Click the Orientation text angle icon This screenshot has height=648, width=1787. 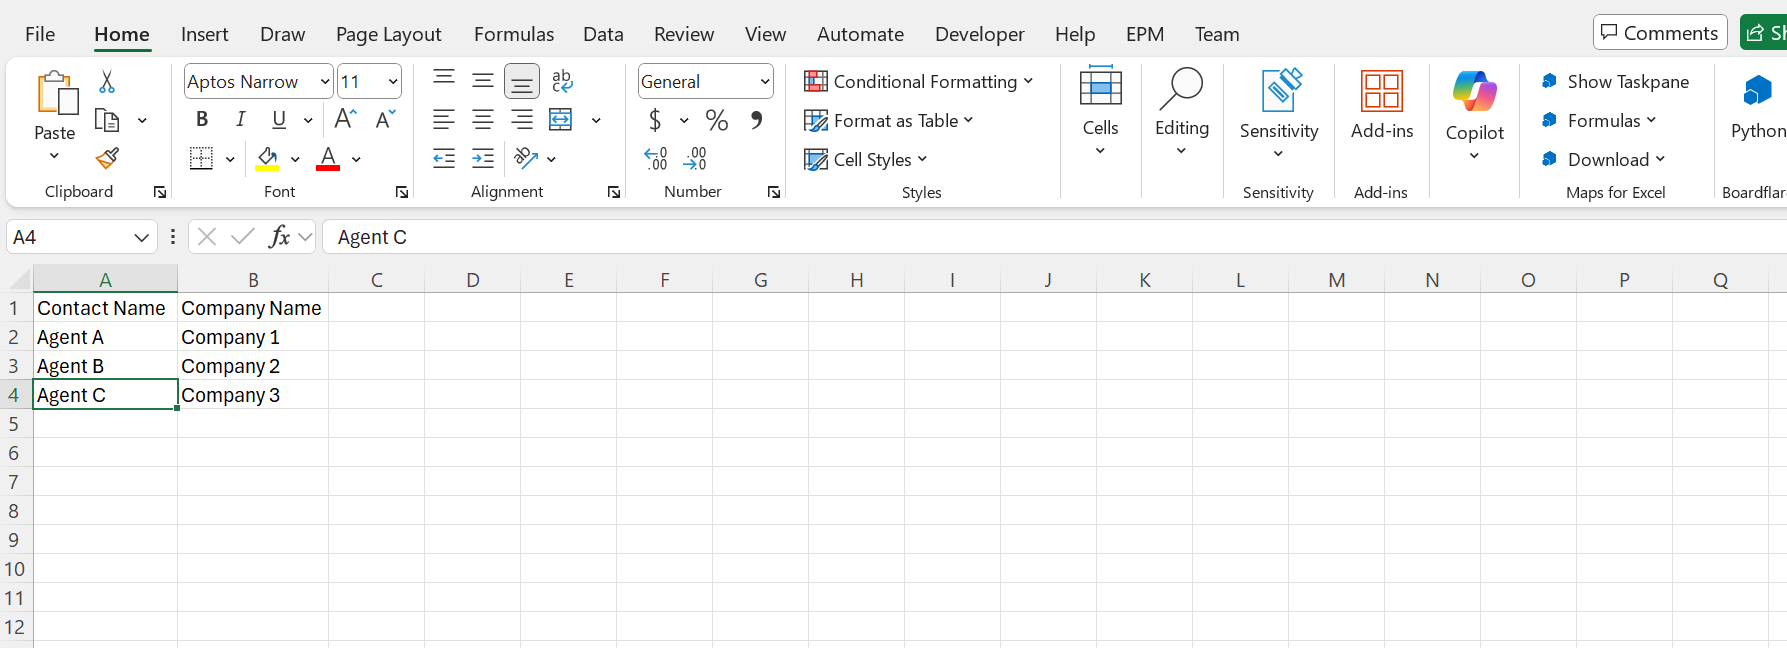point(526,158)
